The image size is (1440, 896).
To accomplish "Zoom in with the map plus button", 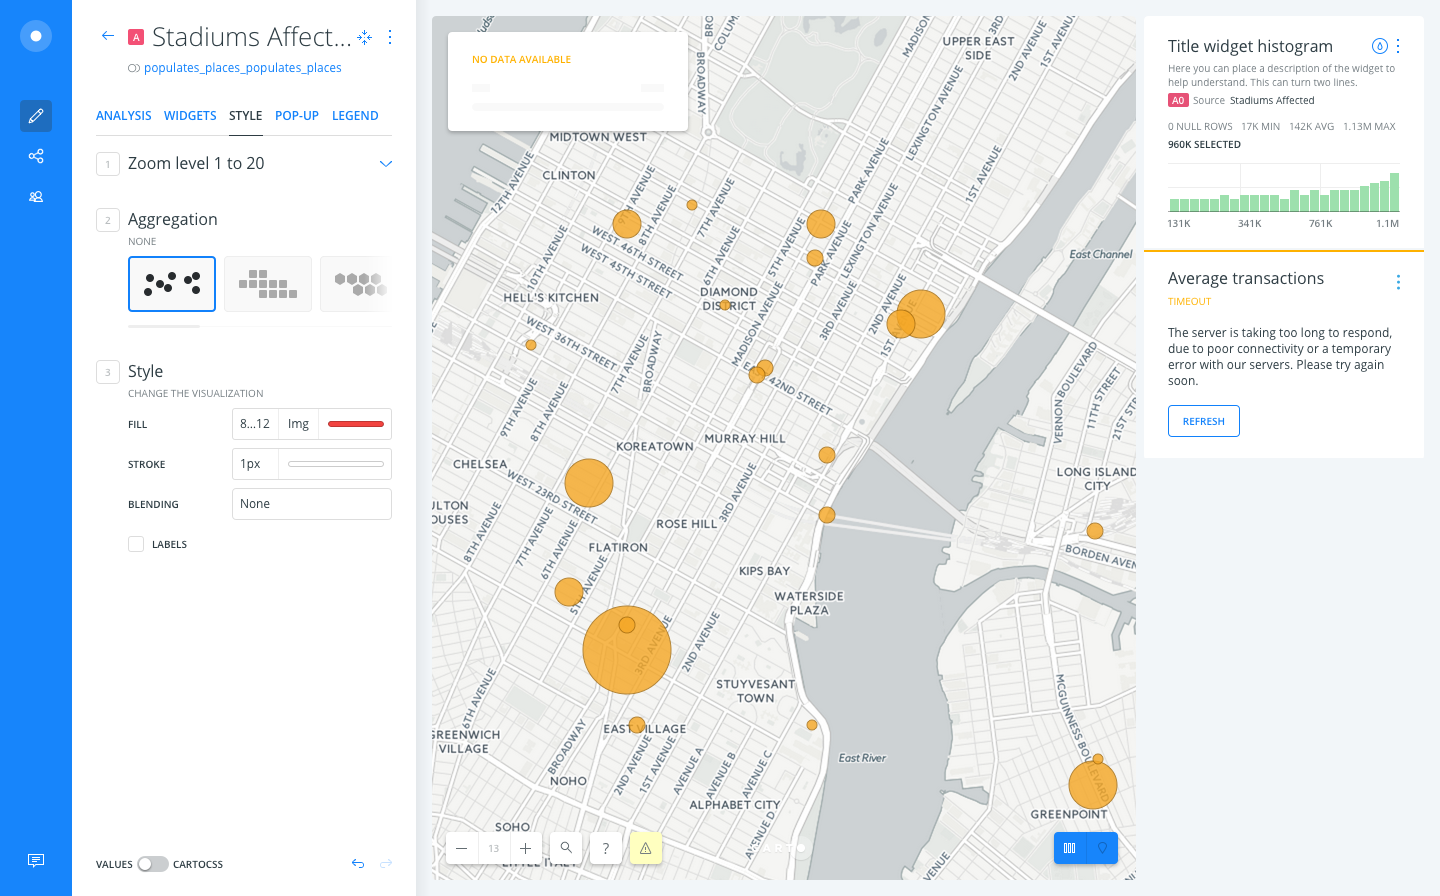I will 525,848.
